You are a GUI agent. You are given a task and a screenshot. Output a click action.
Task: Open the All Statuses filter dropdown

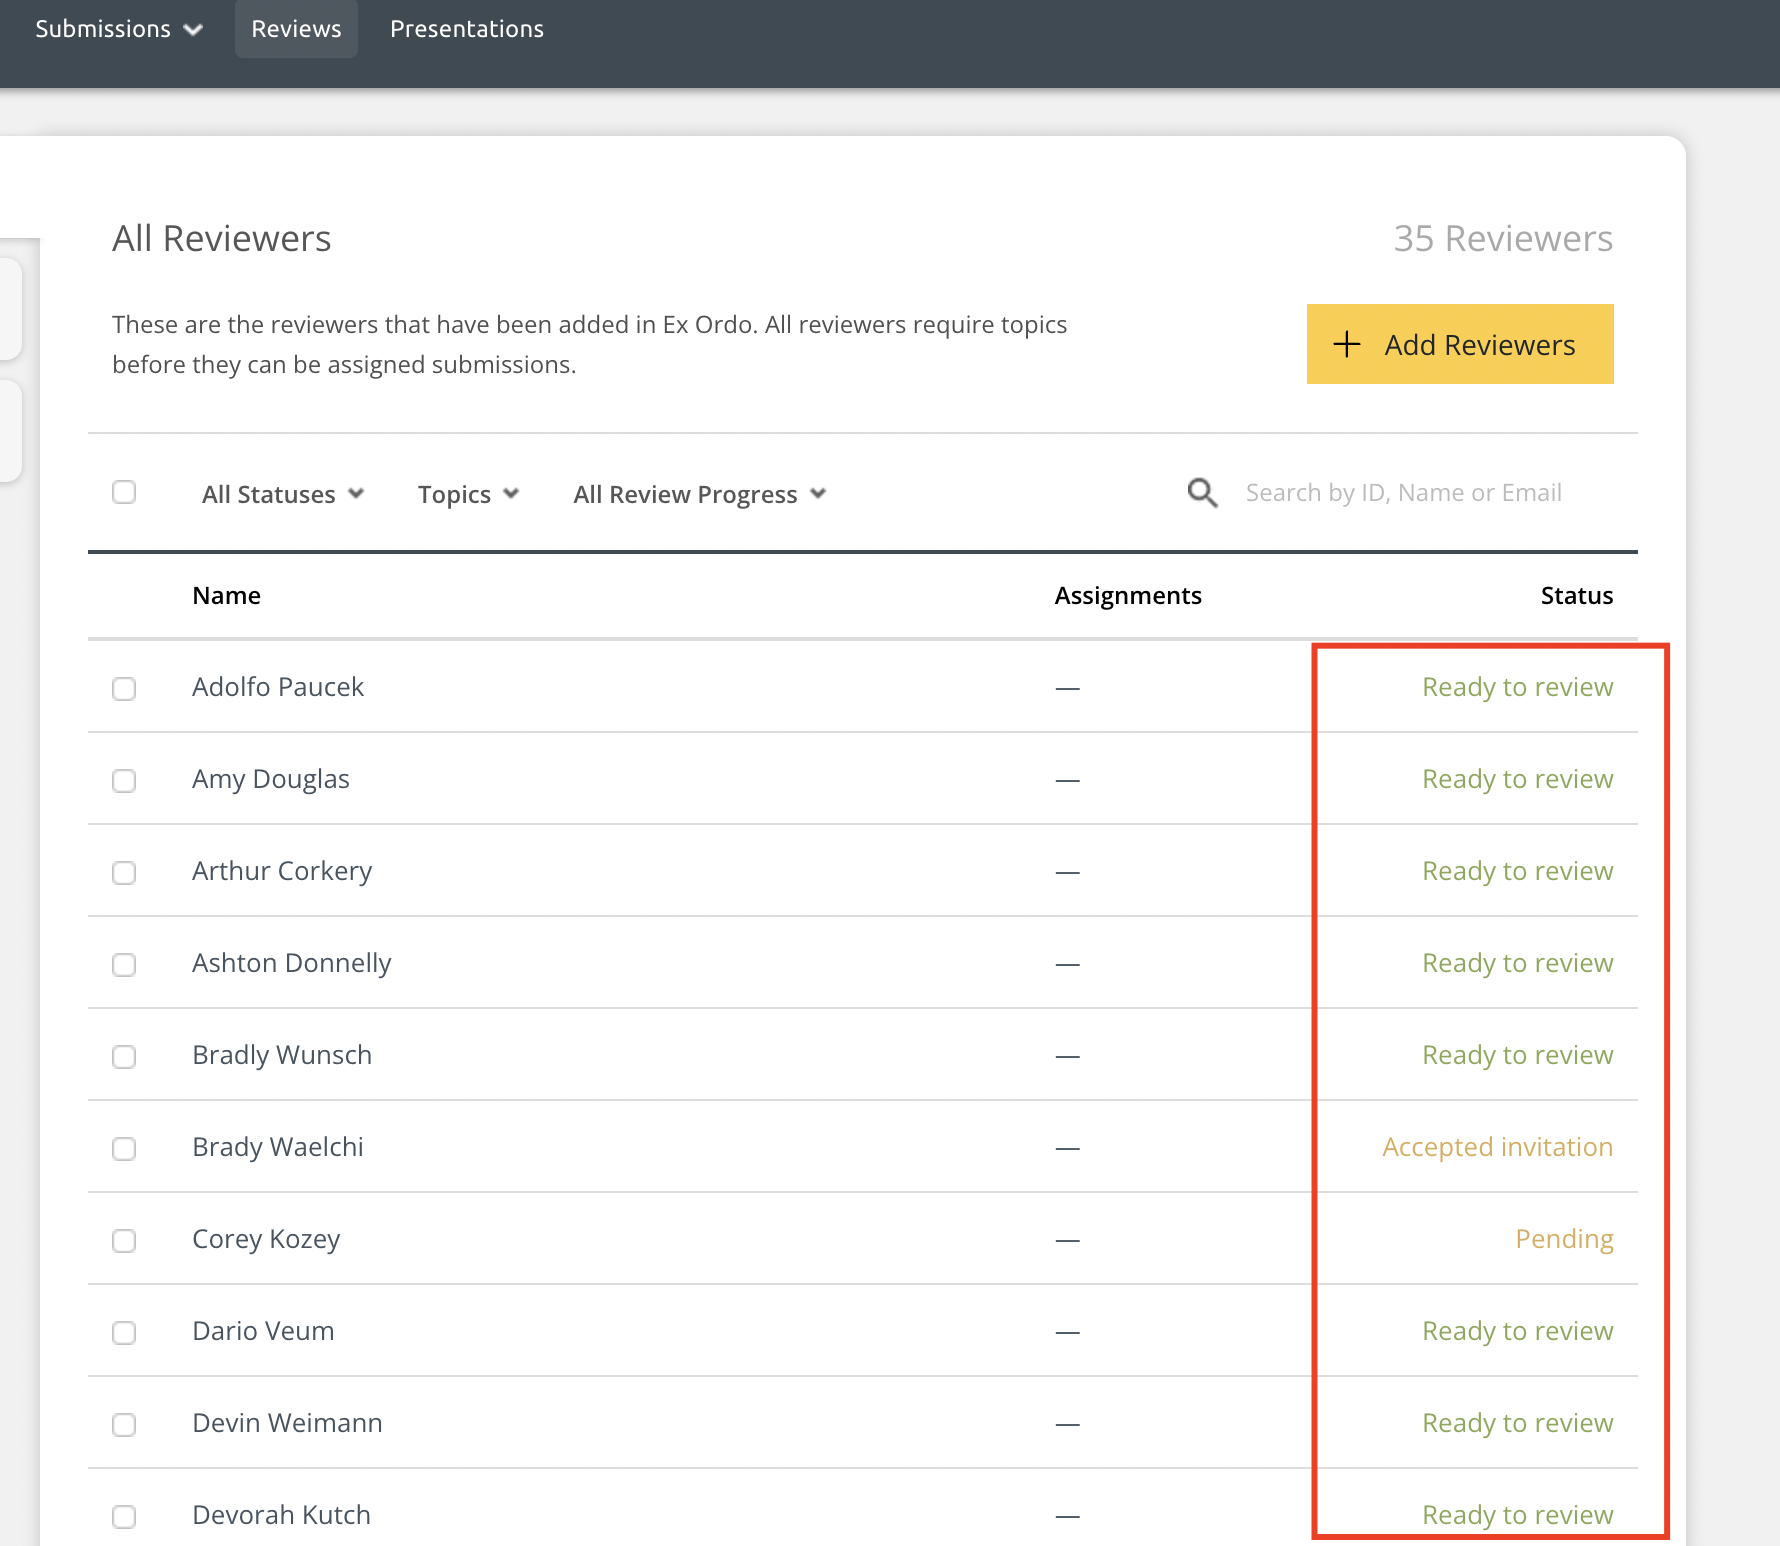pyautogui.click(x=282, y=494)
